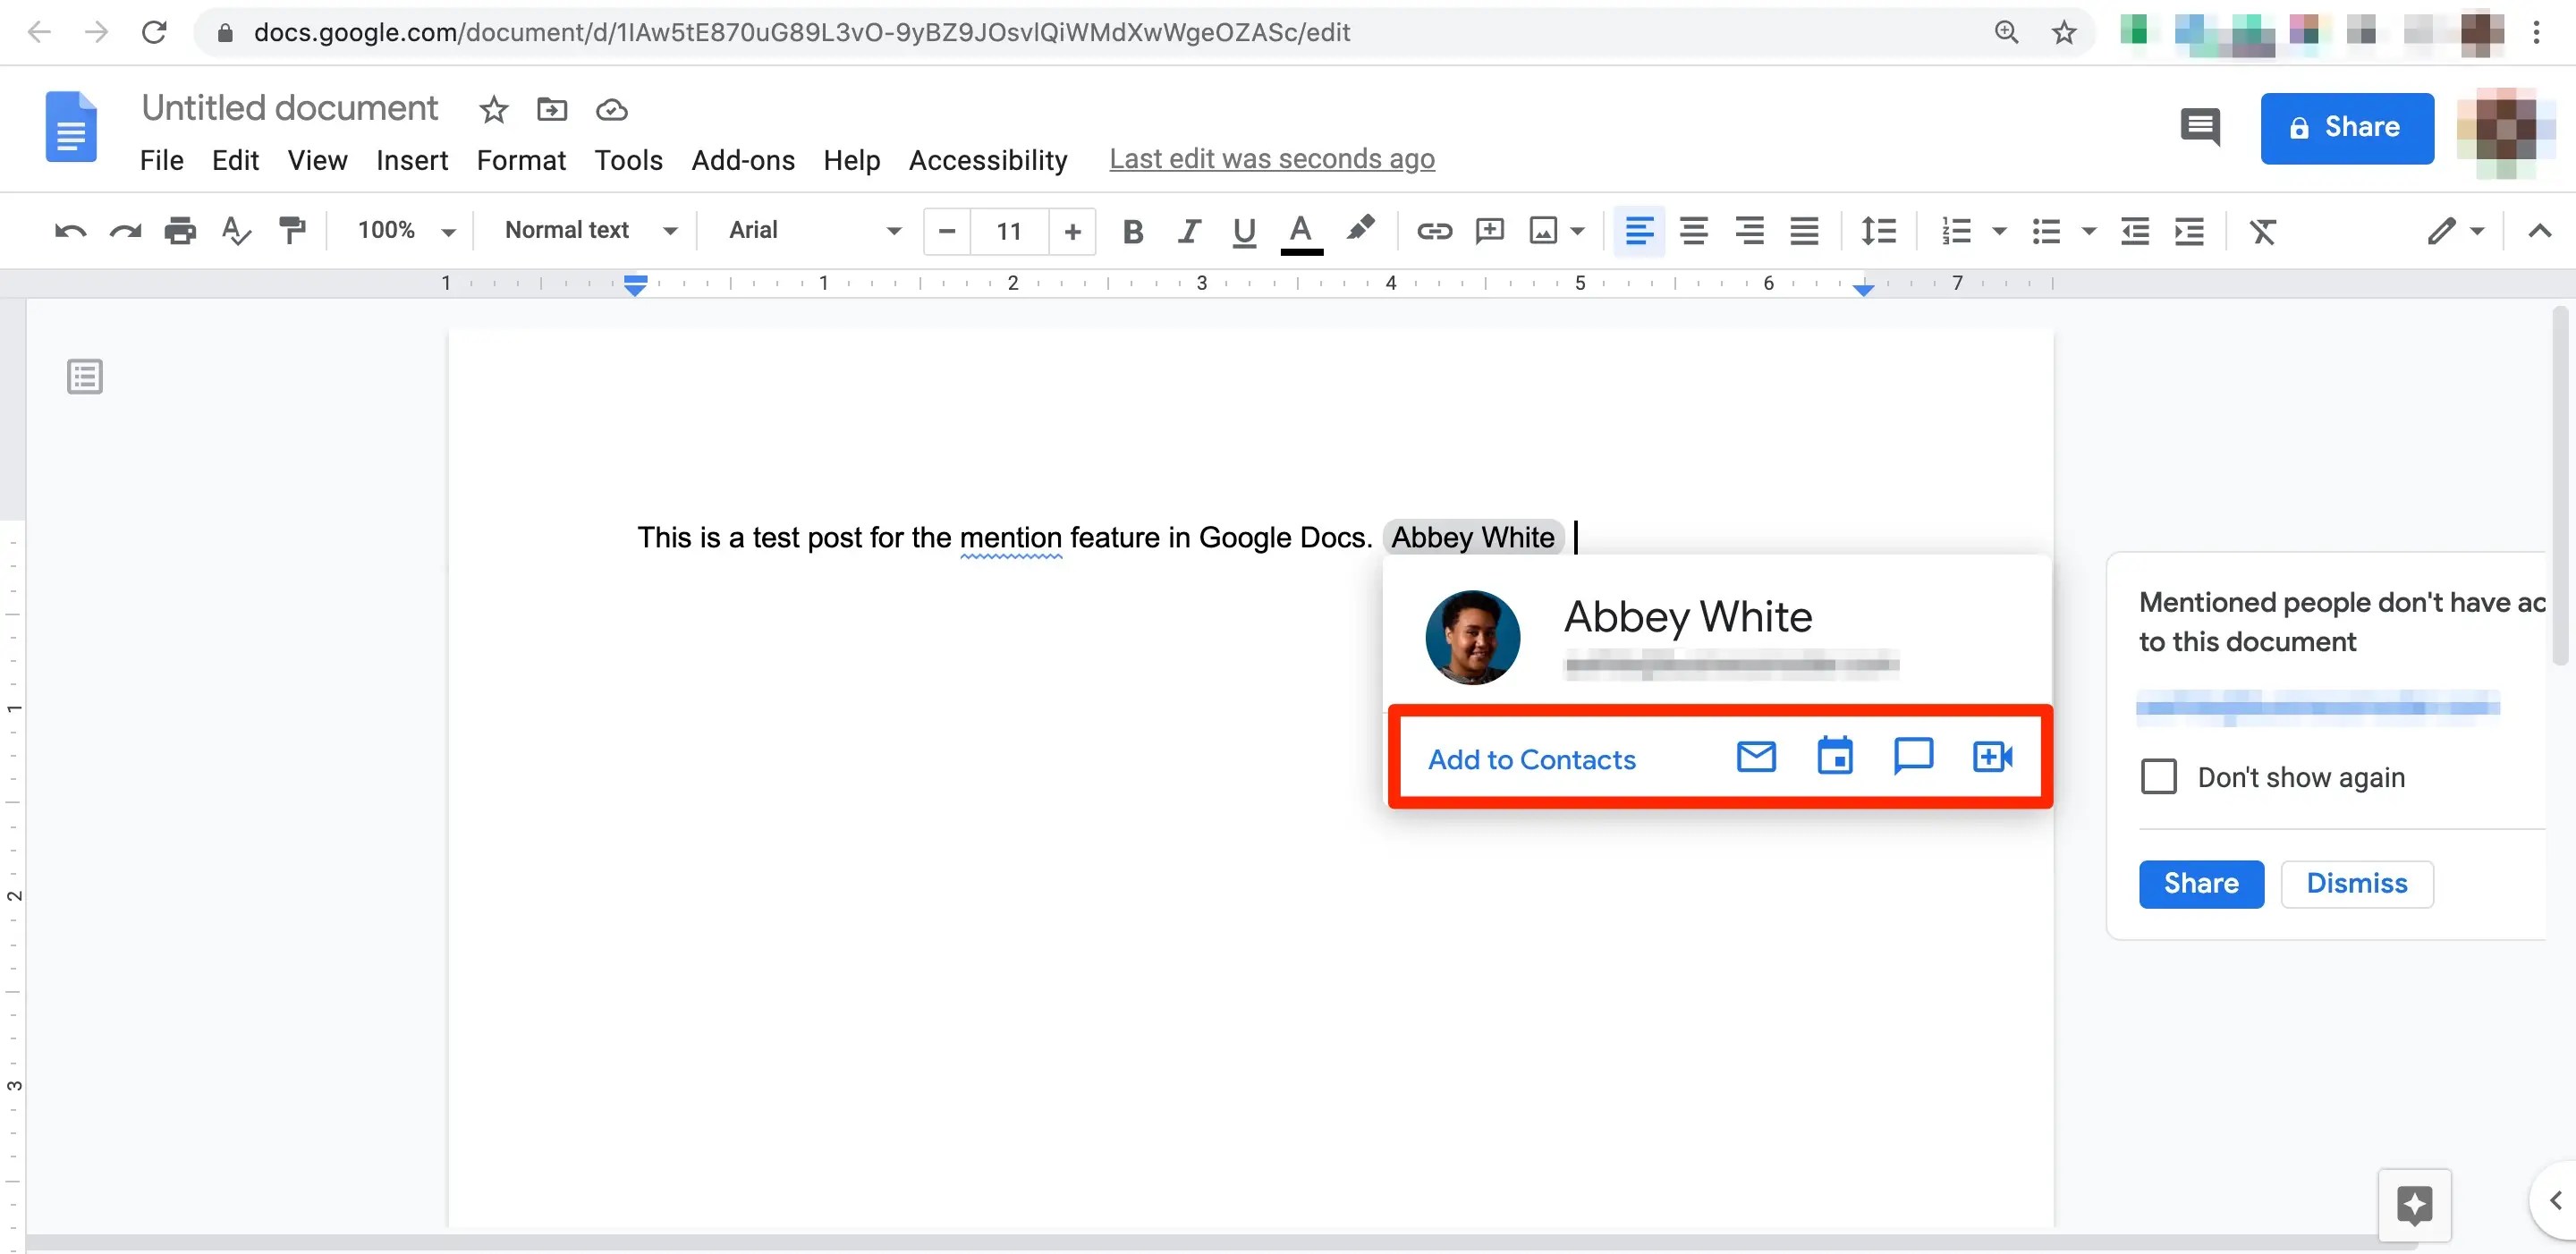Screen dimensions: 2576x1254
Task: Open the text color picker
Action: pos(1300,231)
